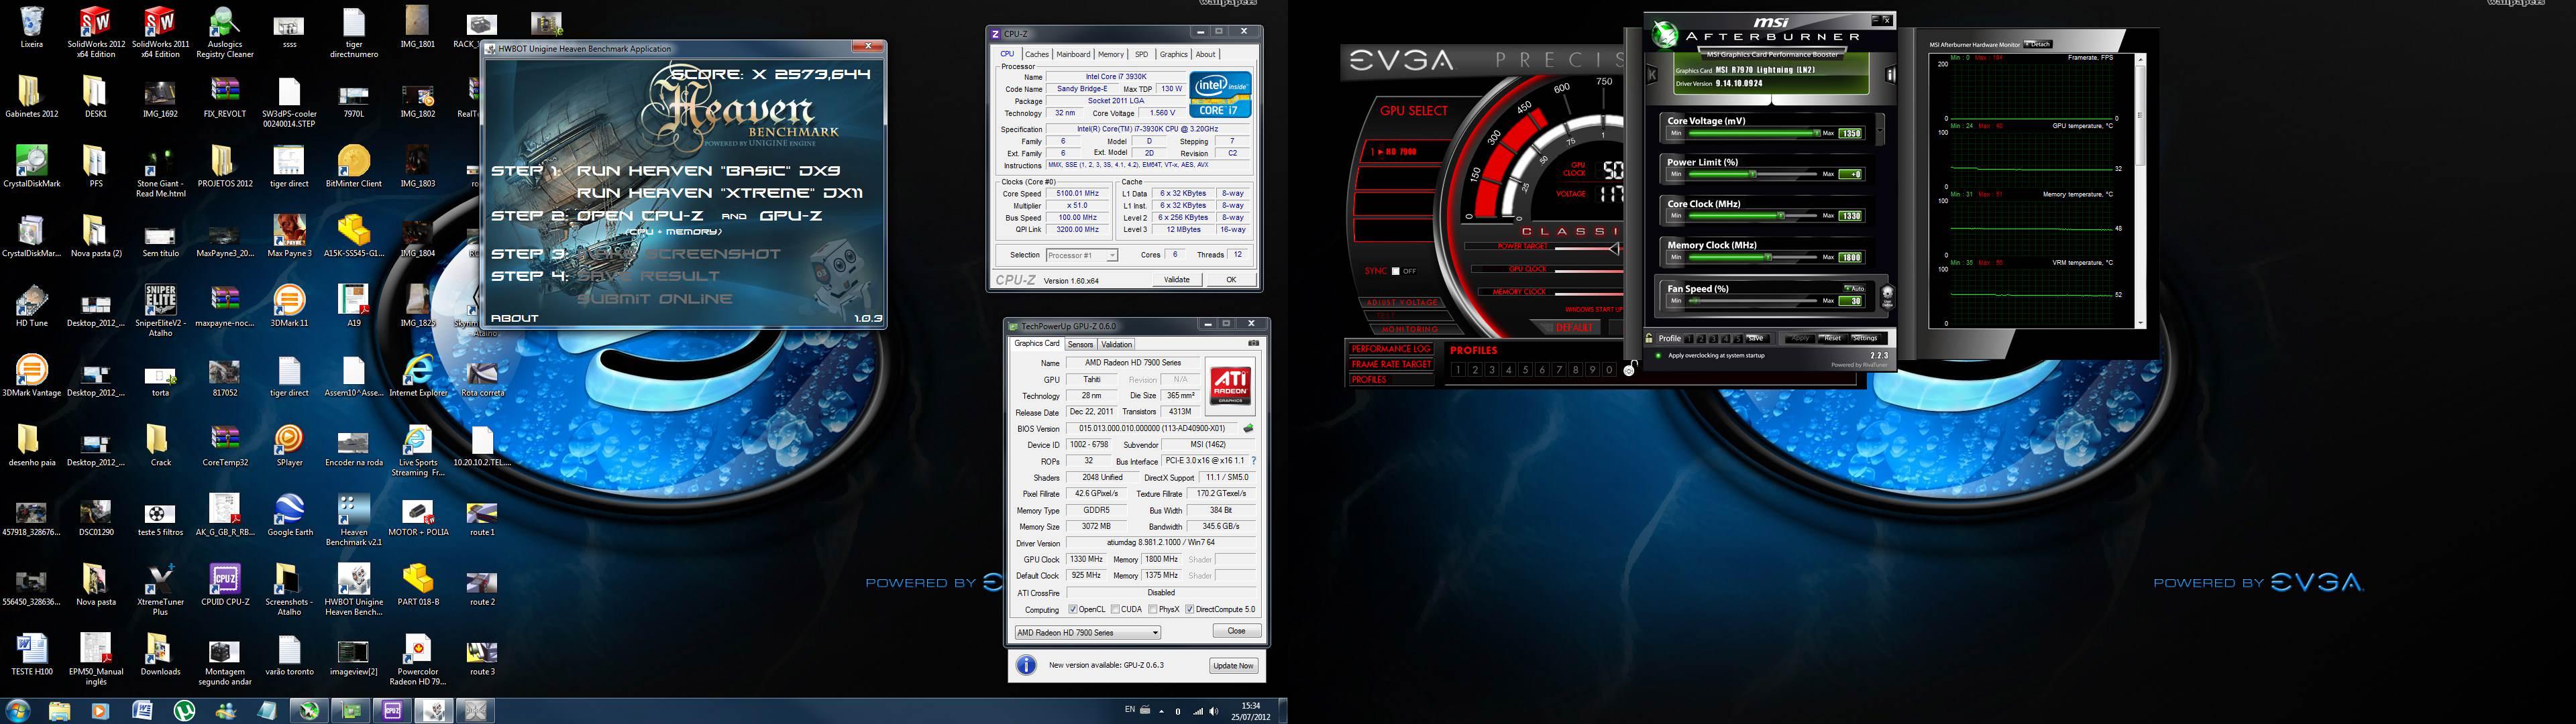Open PERFORMANCE LOG in EVGA Precision

[x=1391, y=349]
